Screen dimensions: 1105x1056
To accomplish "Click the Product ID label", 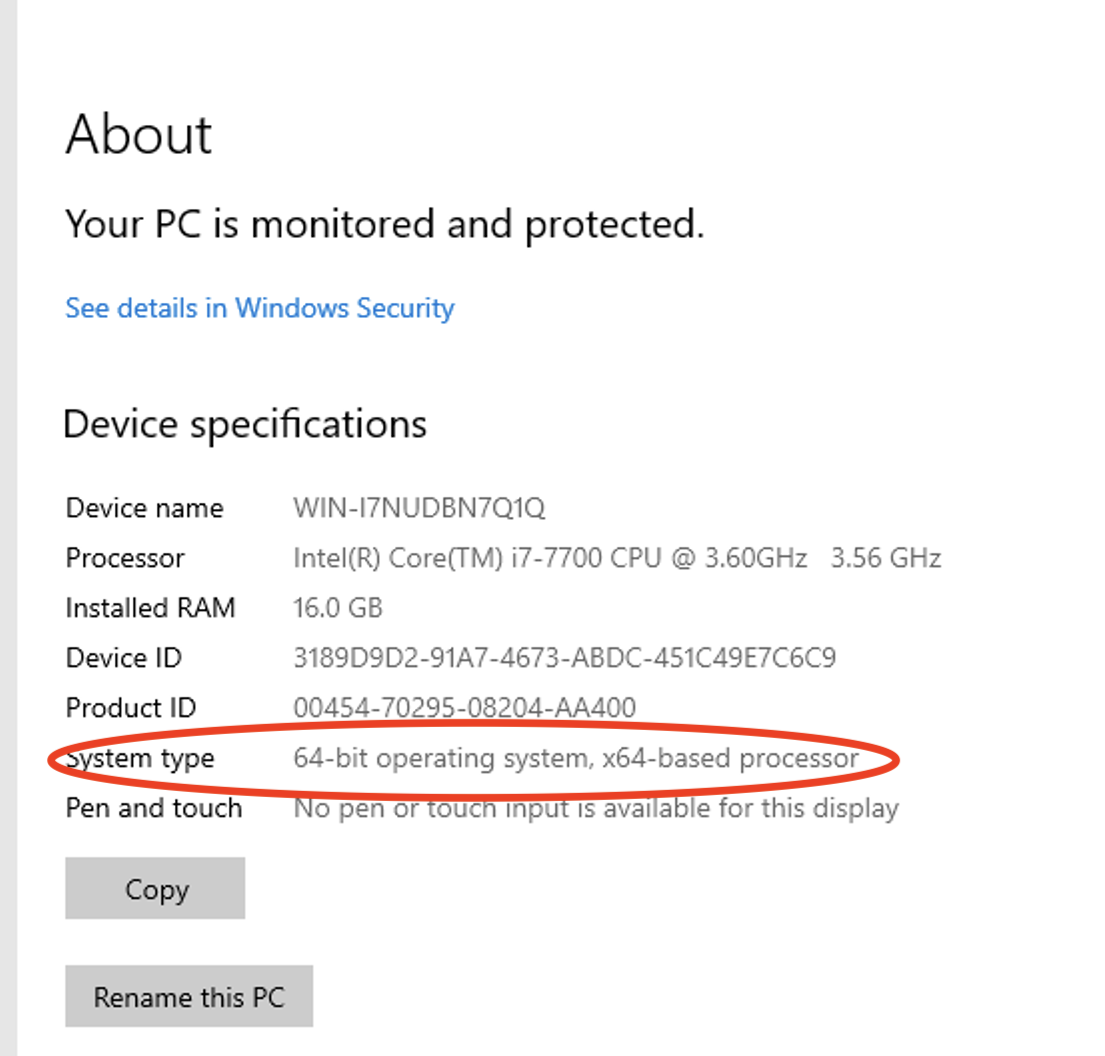I will point(130,708).
